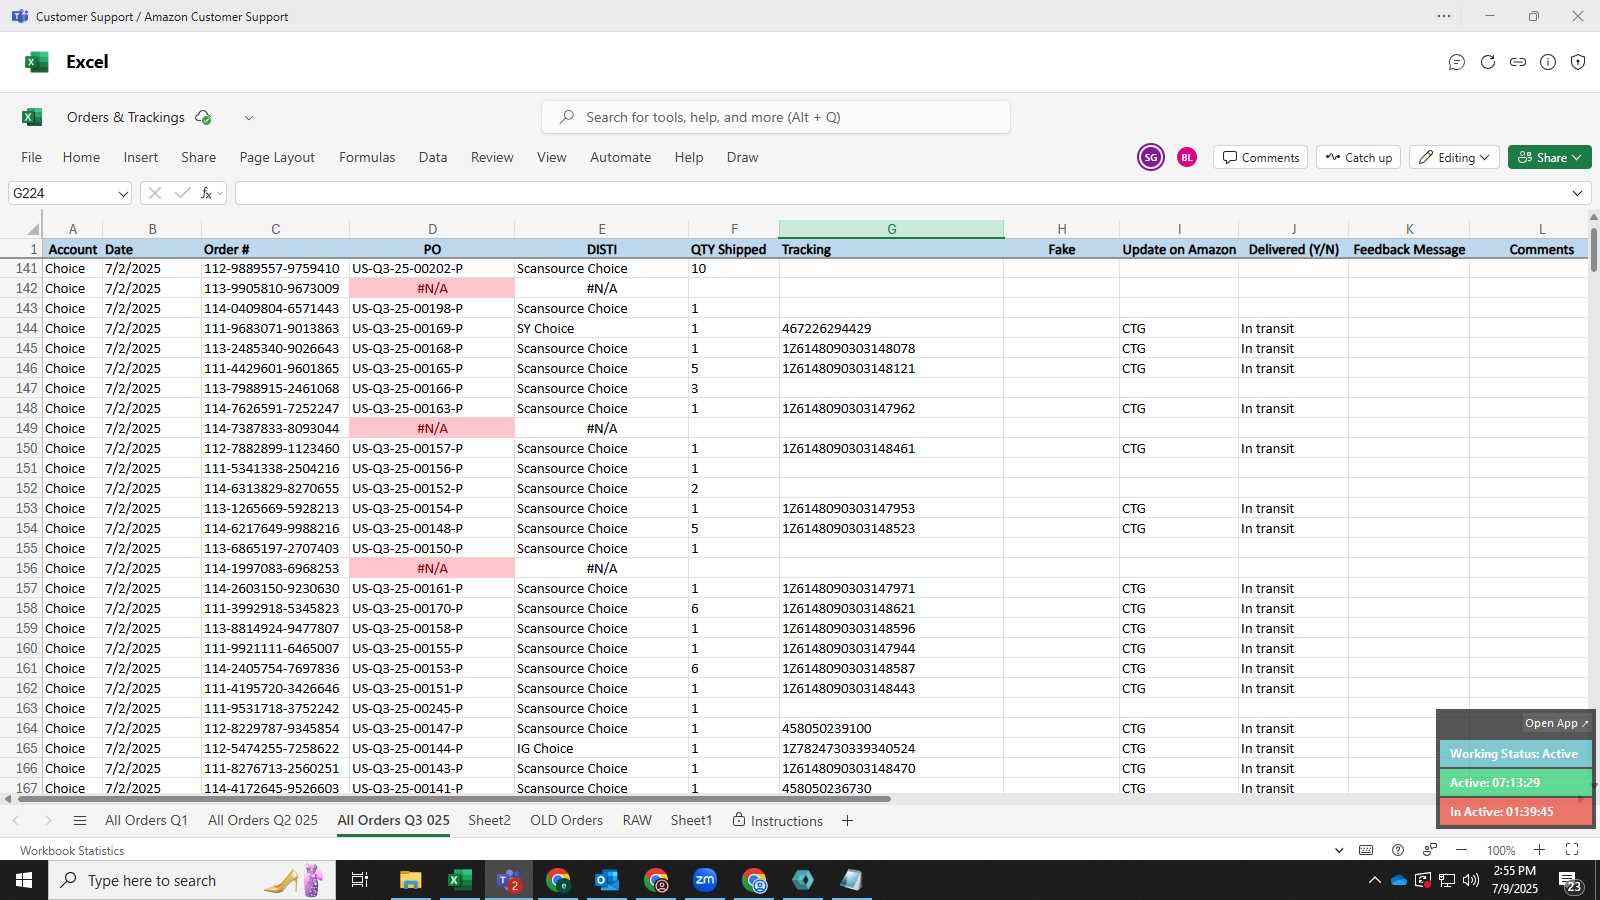The image size is (1600, 900).
Task: Open the file name options dropdown arrow
Action: click(249, 118)
